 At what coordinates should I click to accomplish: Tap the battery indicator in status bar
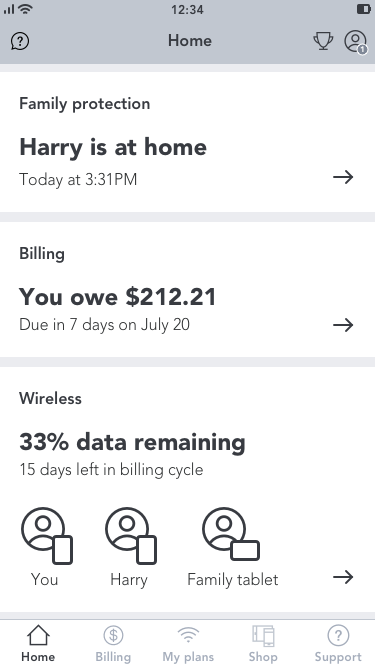click(x=364, y=9)
